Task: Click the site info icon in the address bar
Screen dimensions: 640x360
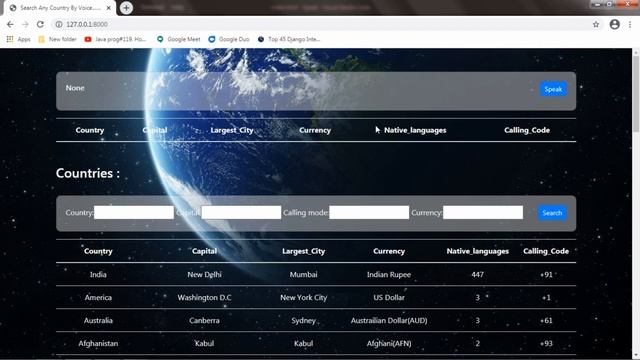Action: [59, 24]
